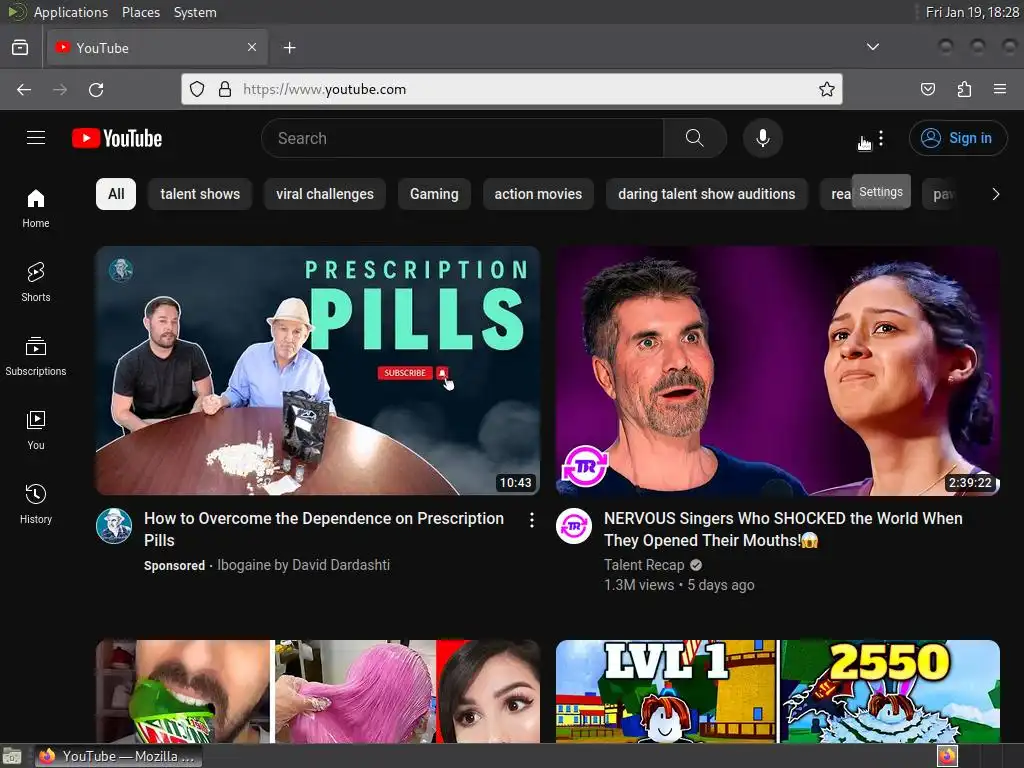The image size is (1024, 768).
Task: Click the YouTube logo
Action: (x=117, y=138)
